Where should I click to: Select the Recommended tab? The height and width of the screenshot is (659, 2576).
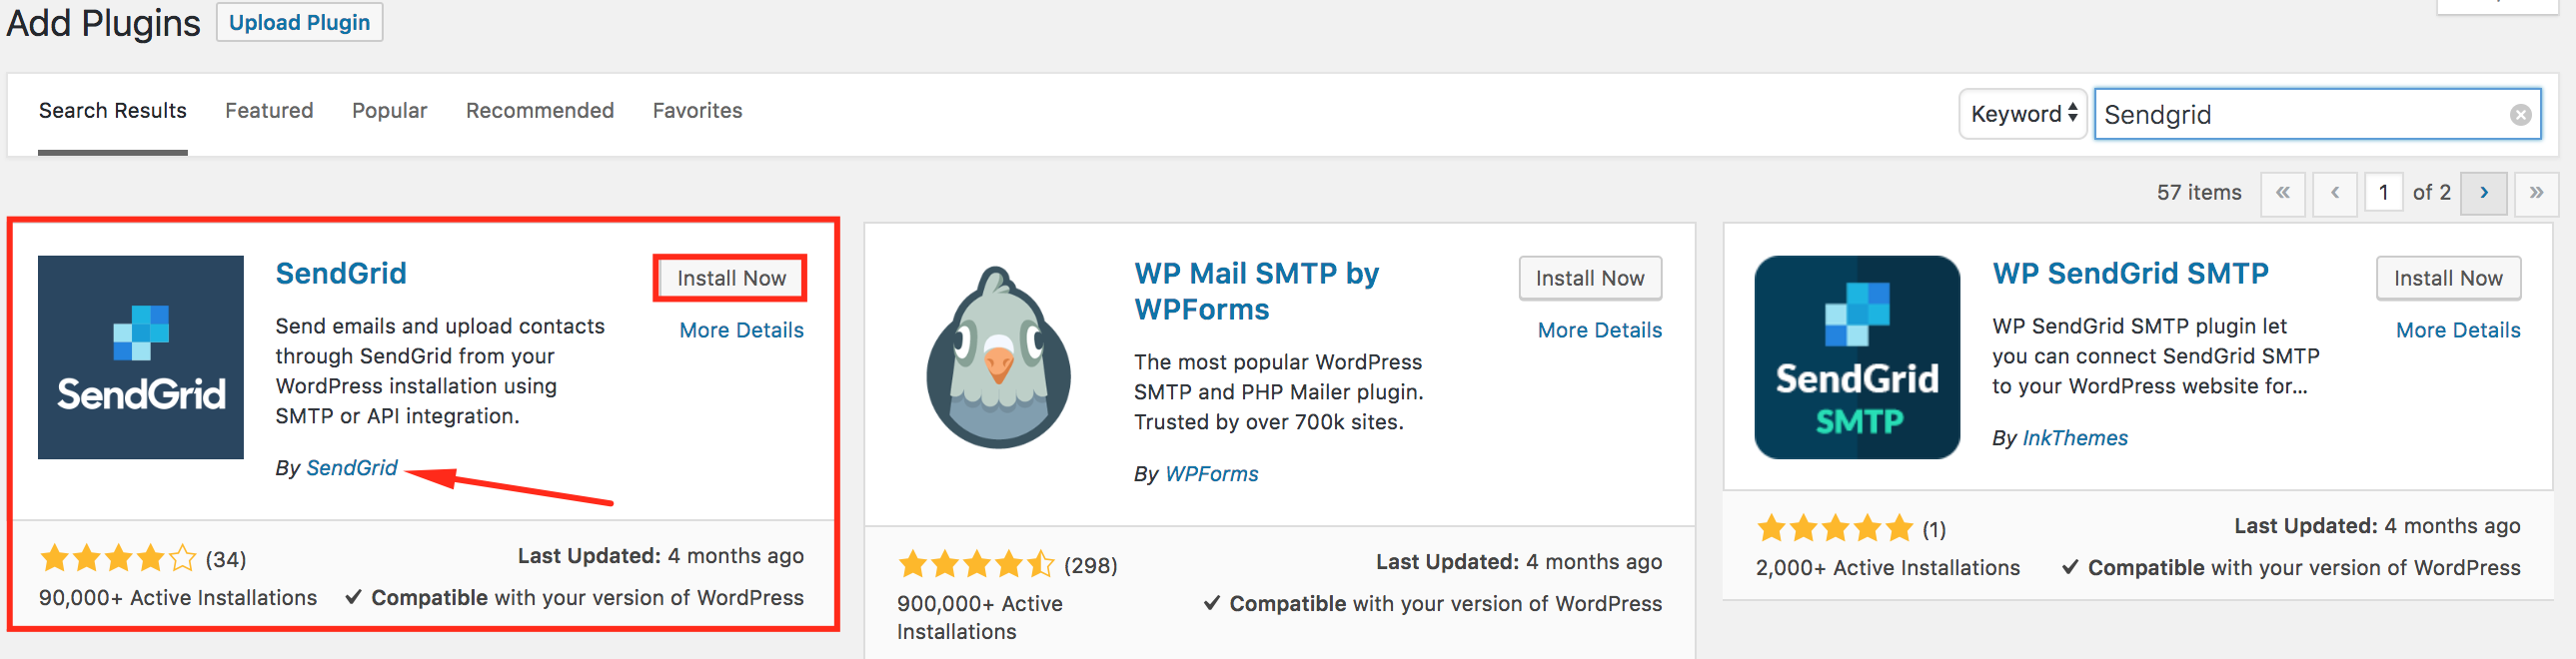point(540,111)
